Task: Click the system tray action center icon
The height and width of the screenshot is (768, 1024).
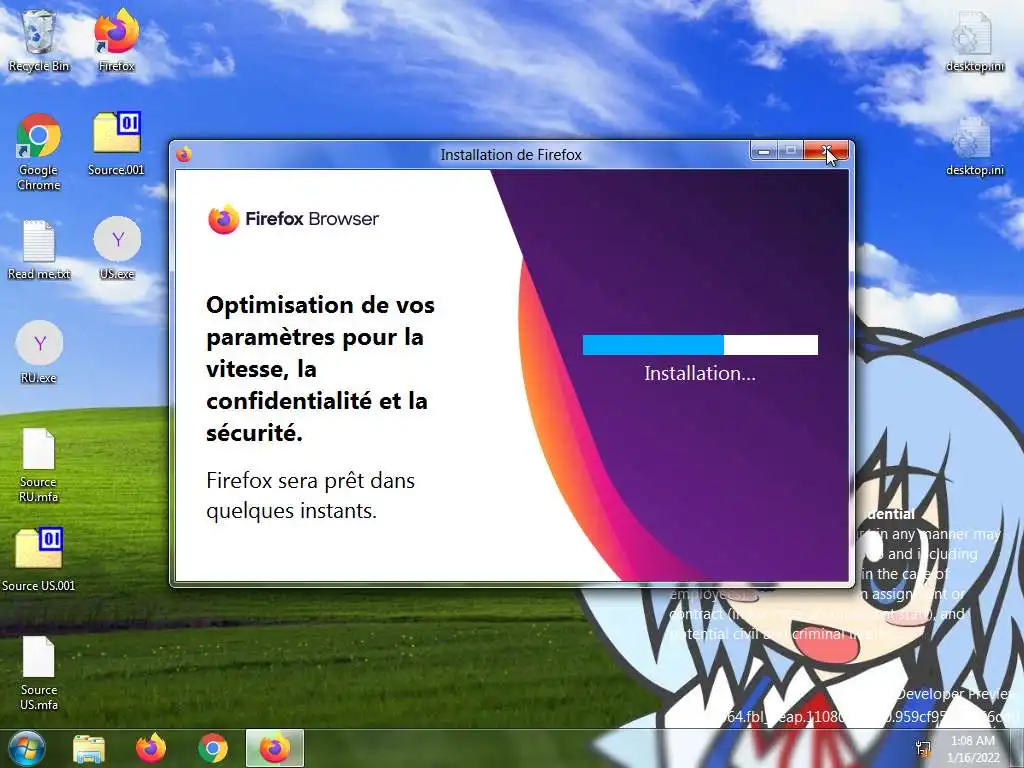Action: [923, 748]
